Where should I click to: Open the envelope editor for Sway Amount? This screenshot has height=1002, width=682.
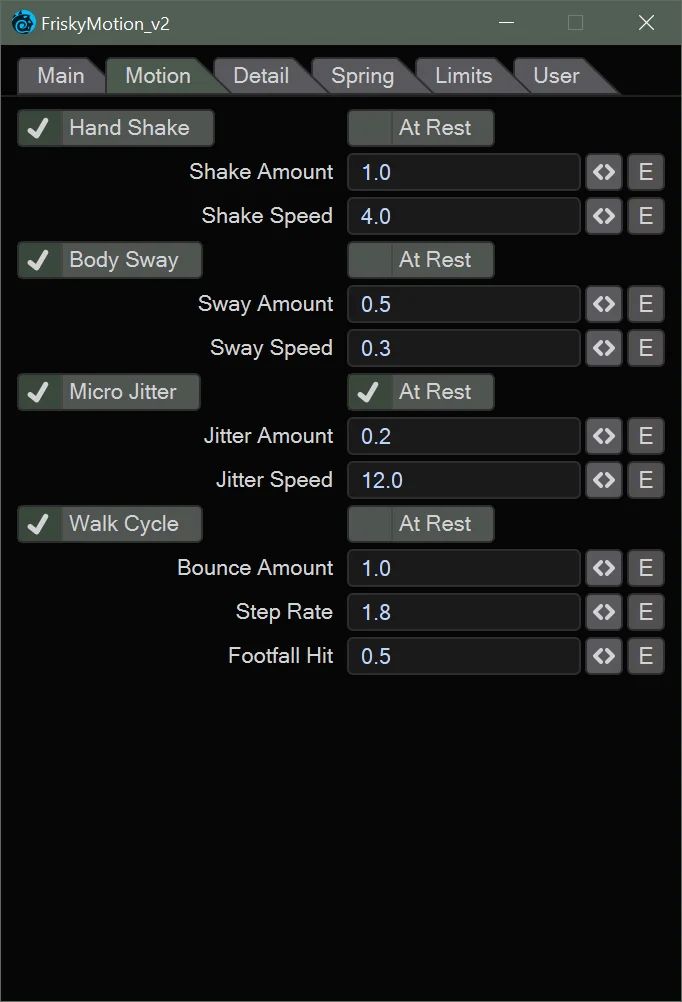pos(645,304)
